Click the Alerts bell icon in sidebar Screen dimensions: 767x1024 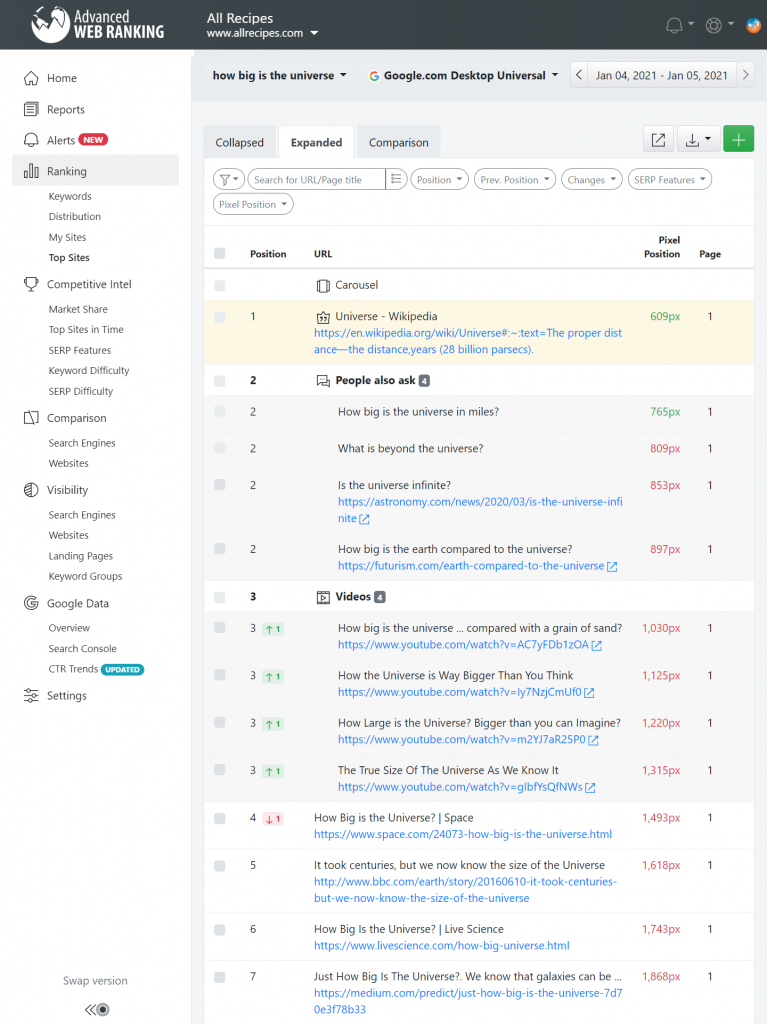coord(31,140)
